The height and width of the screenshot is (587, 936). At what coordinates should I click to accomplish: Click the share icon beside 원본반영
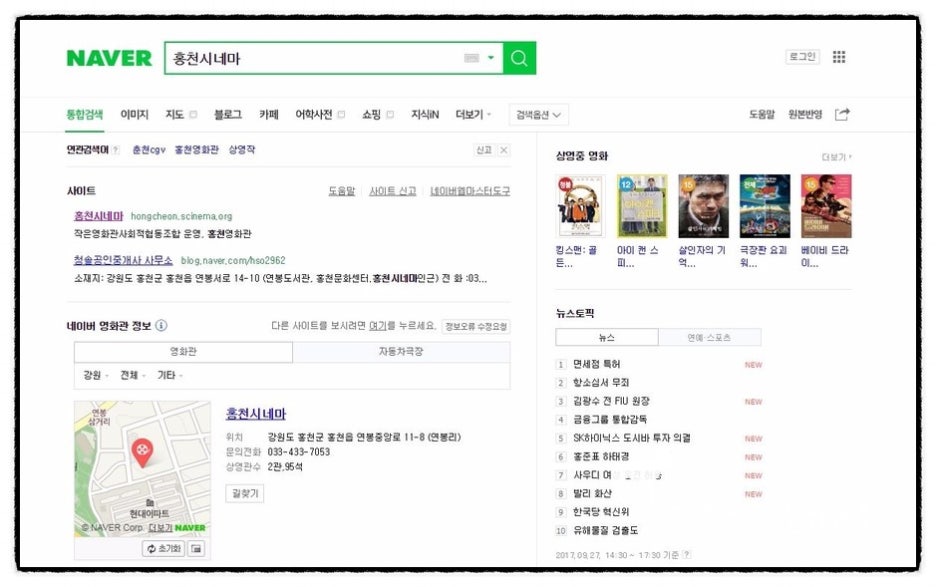coord(842,114)
